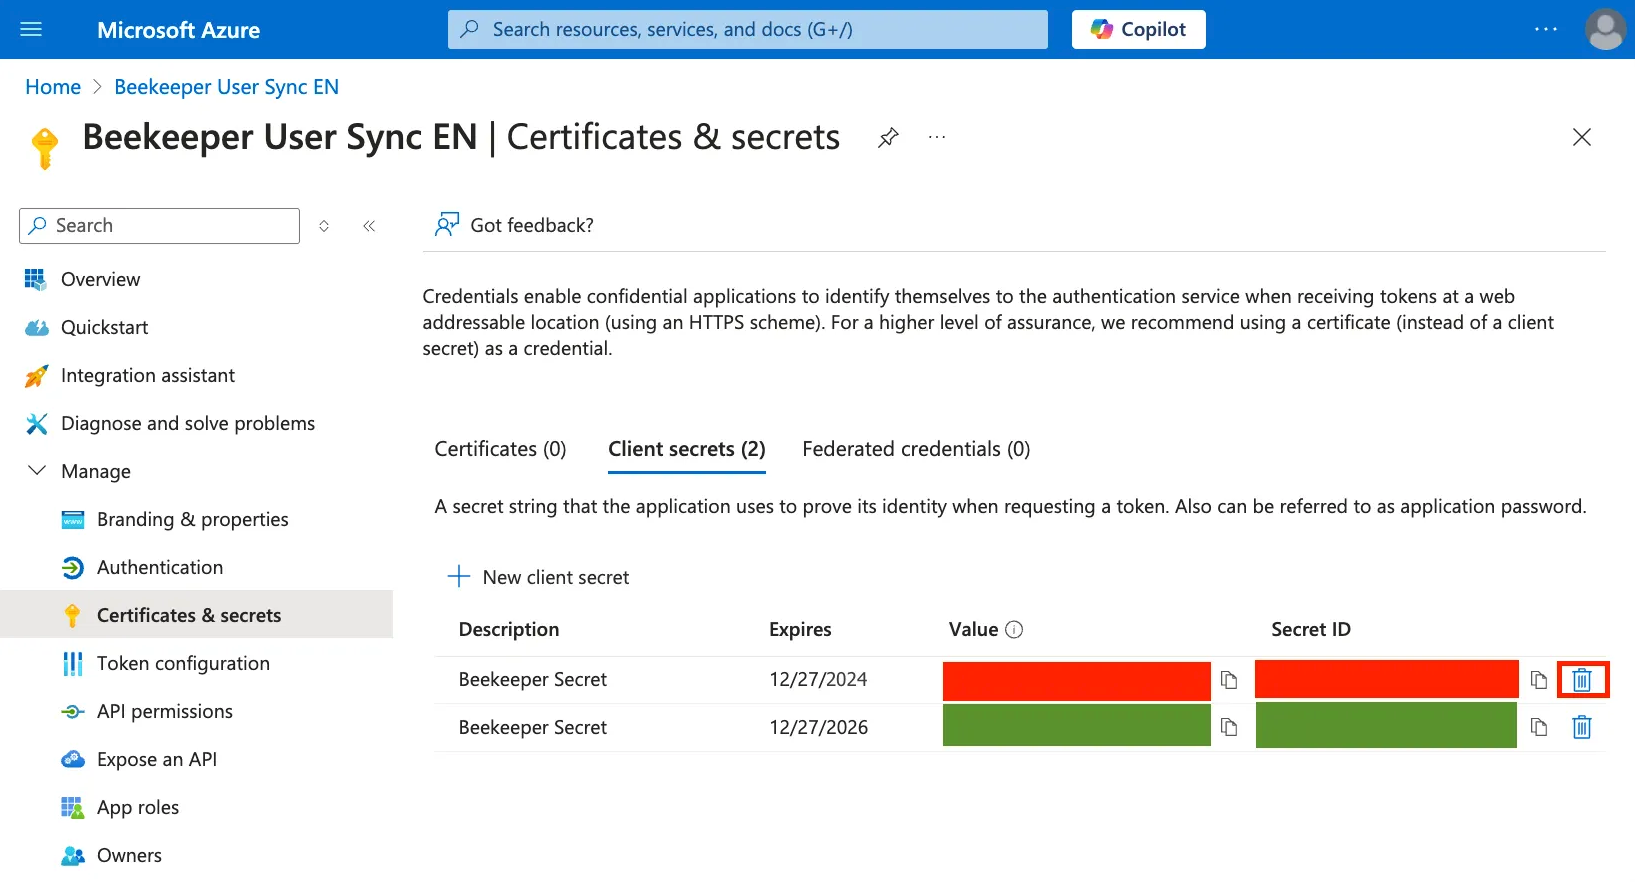Click the Got feedback? link
The width and height of the screenshot is (1635, 882).
click(514, 225)
